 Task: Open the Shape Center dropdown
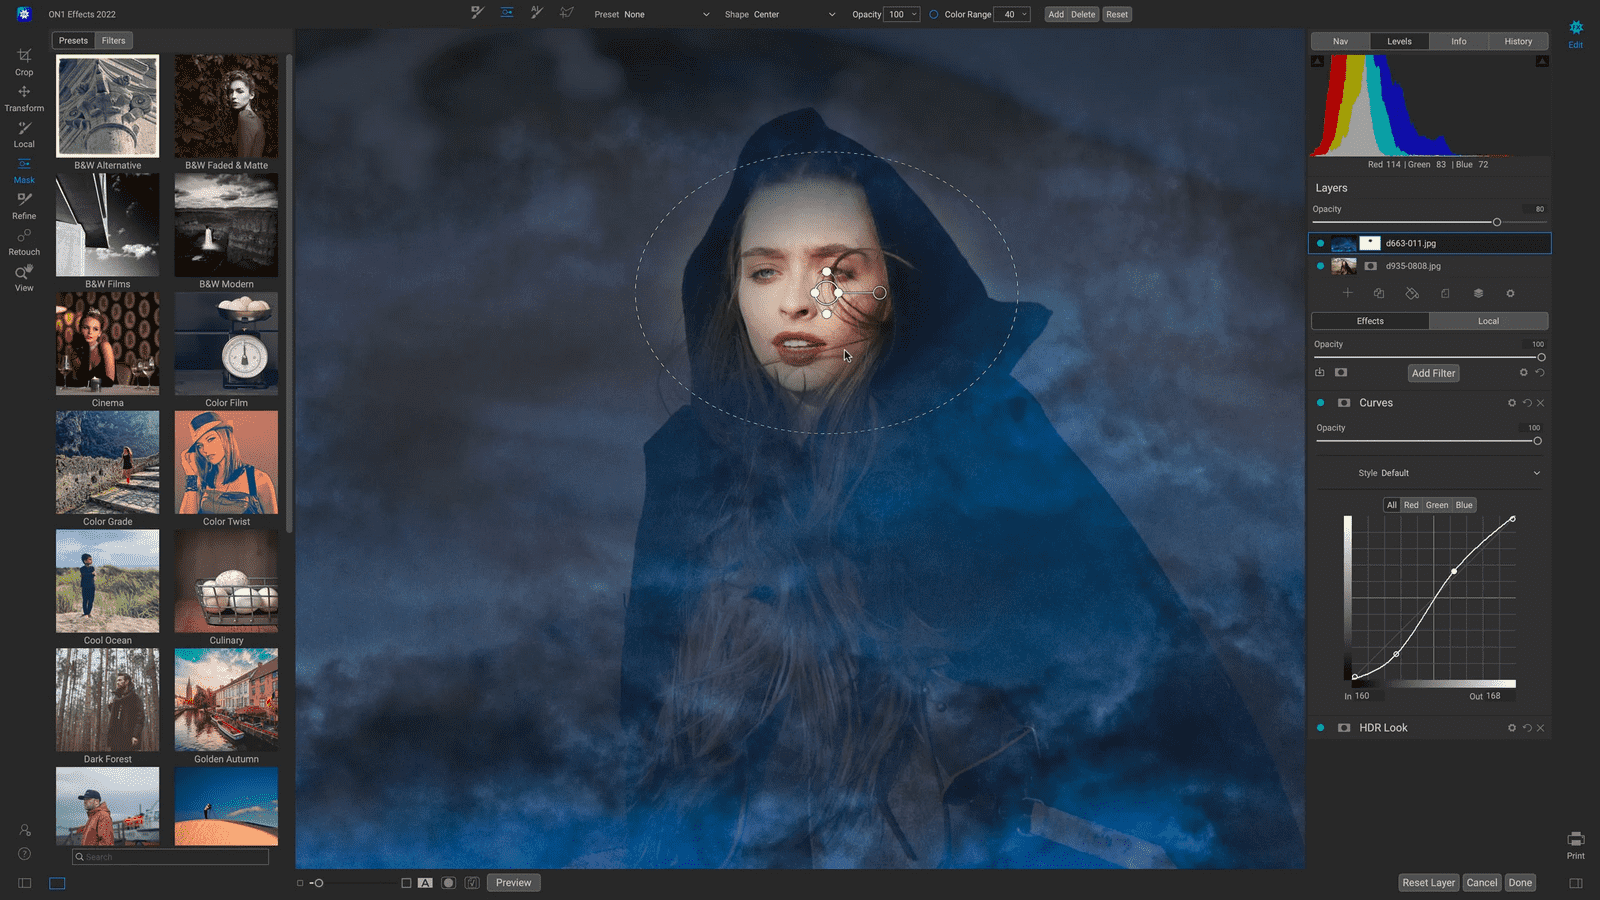780,15
